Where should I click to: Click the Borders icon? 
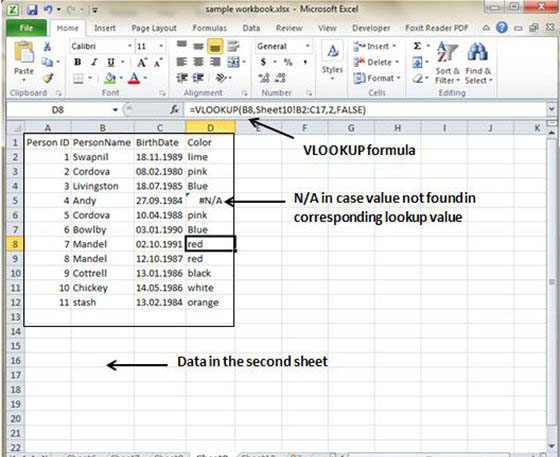[x=78, y=78]
